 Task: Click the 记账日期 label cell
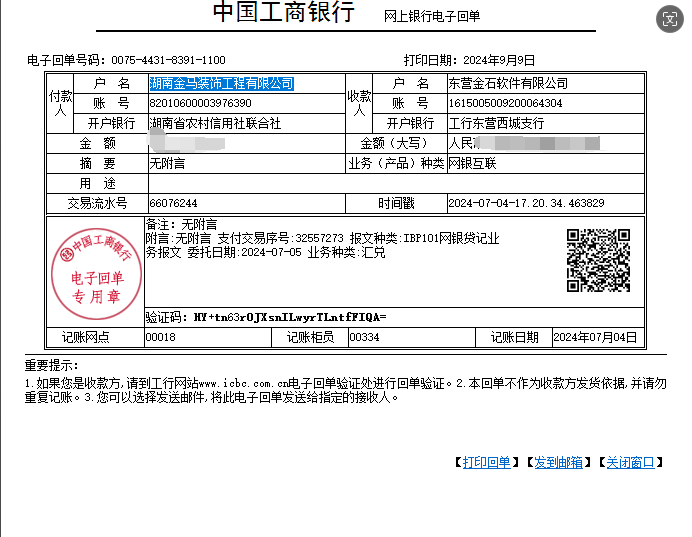point(514,338)
